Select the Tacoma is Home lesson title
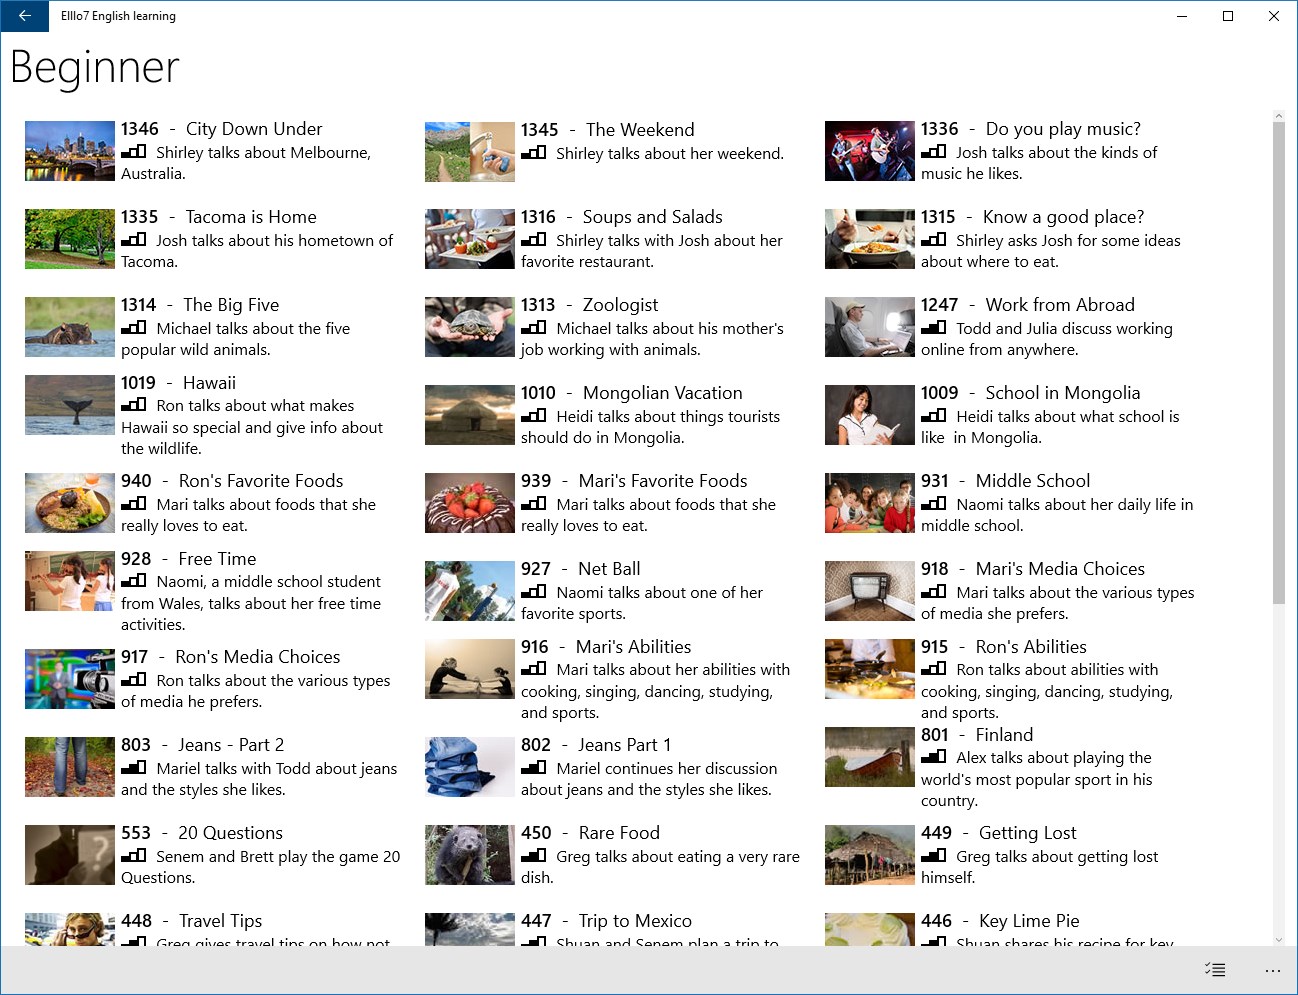This screenshot has height=995, width=1298. coord(250,216)
